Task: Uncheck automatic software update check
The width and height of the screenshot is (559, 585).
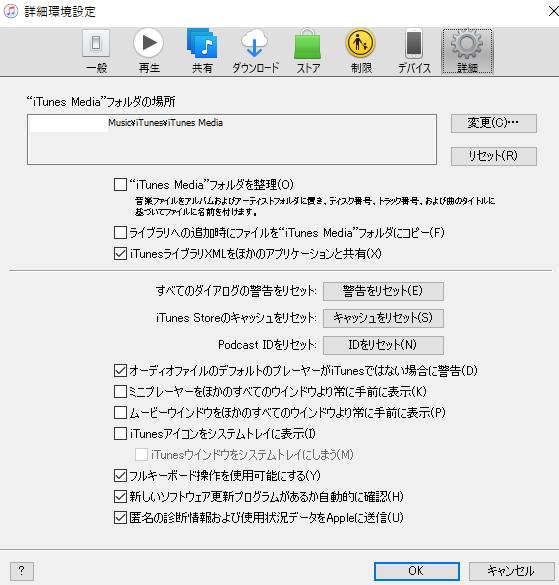Action: coord(120,497)
